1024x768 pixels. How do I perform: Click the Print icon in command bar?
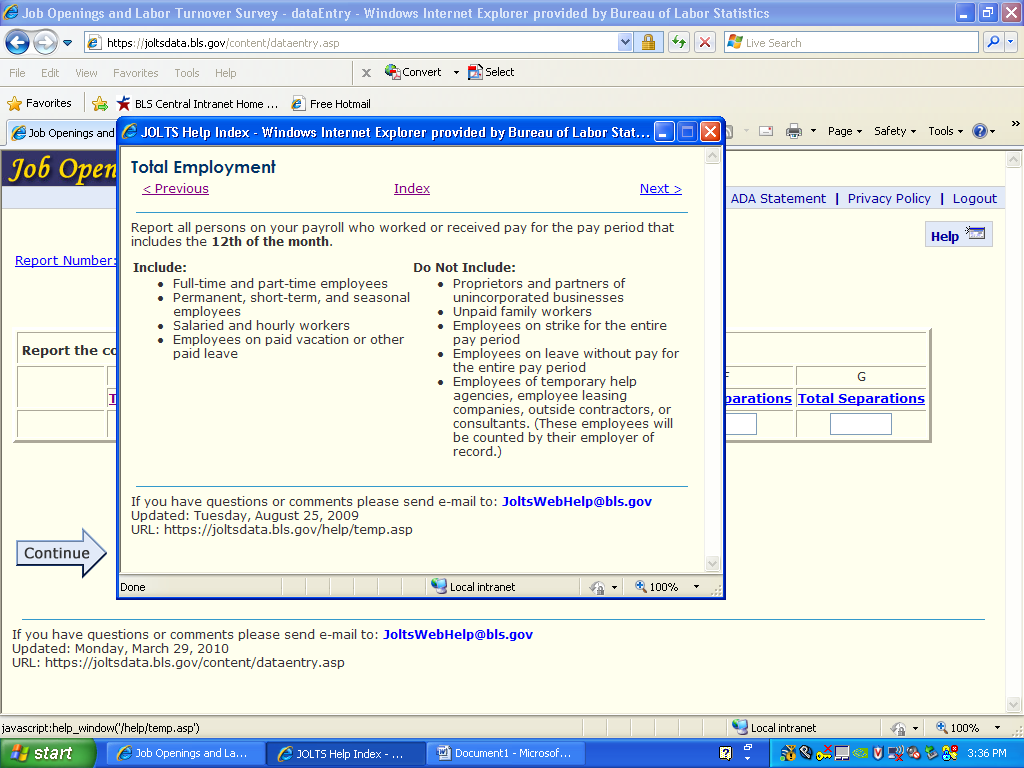794,131
